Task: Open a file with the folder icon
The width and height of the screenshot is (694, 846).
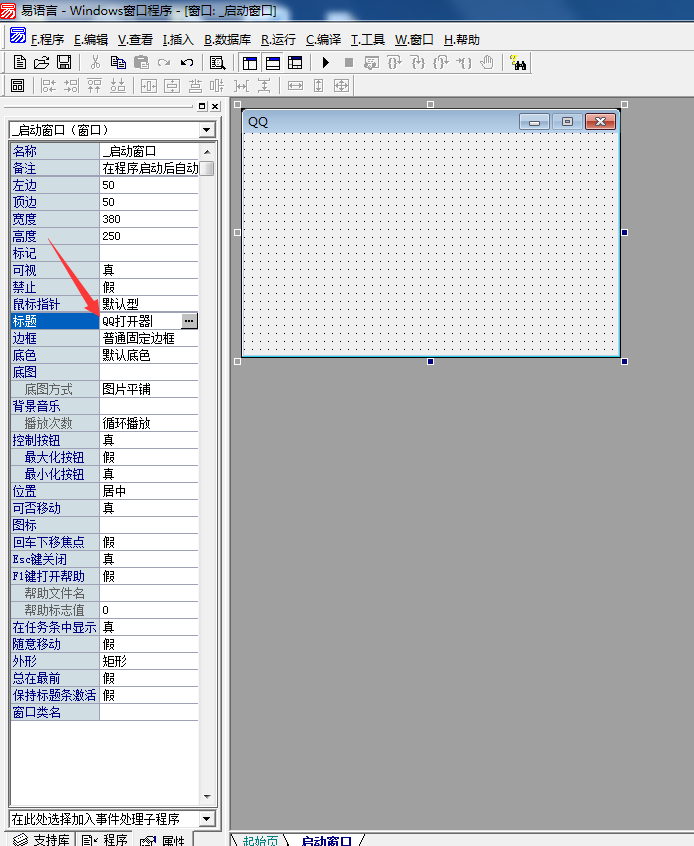Action: point(42,63)
